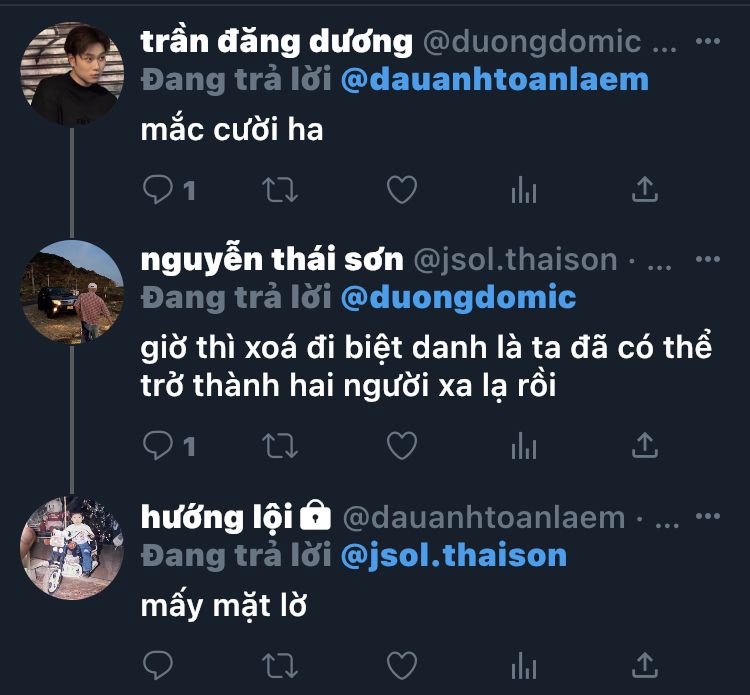
Task: Reply to trần đăng dương's tweet
Action: (x=158, y=189)
